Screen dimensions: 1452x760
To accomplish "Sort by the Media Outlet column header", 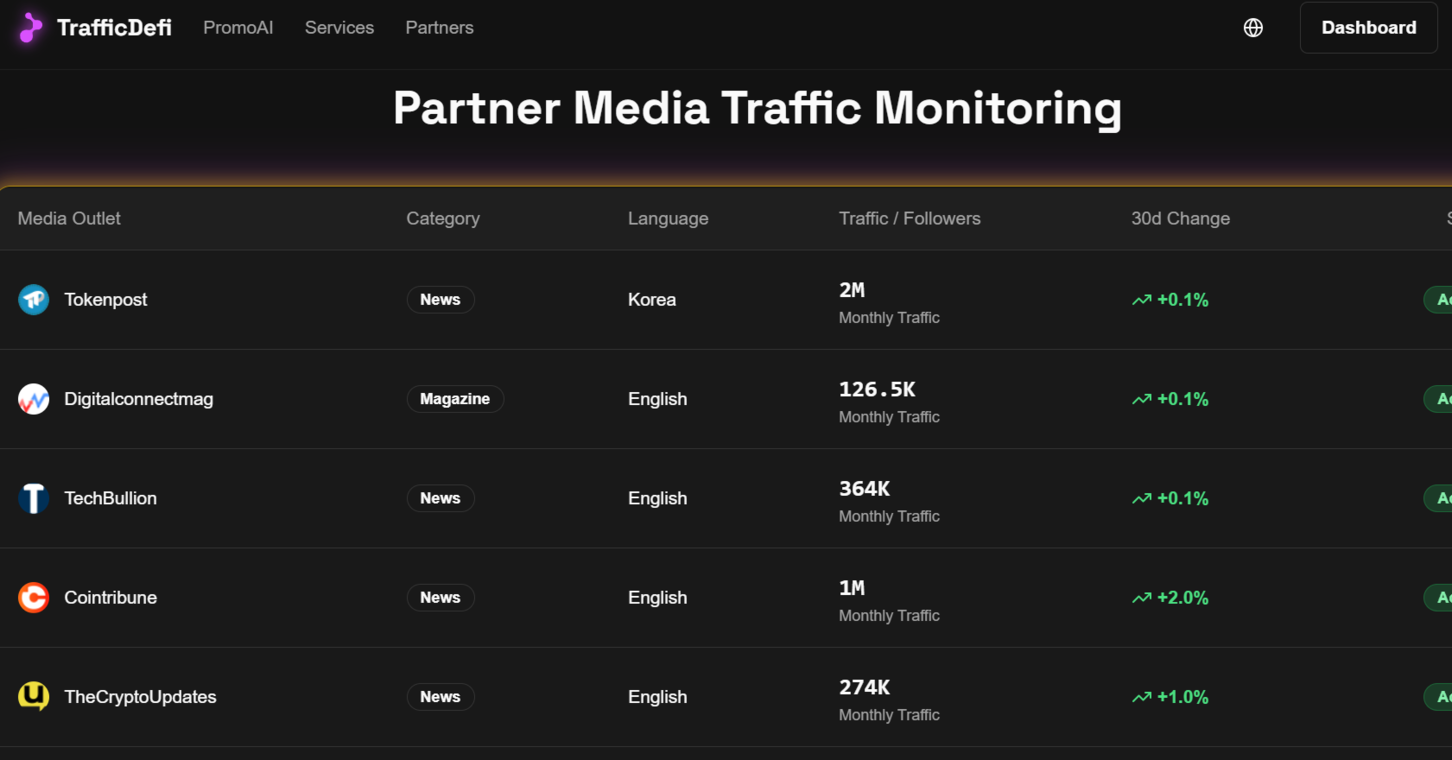I will (x=68, y=218).
